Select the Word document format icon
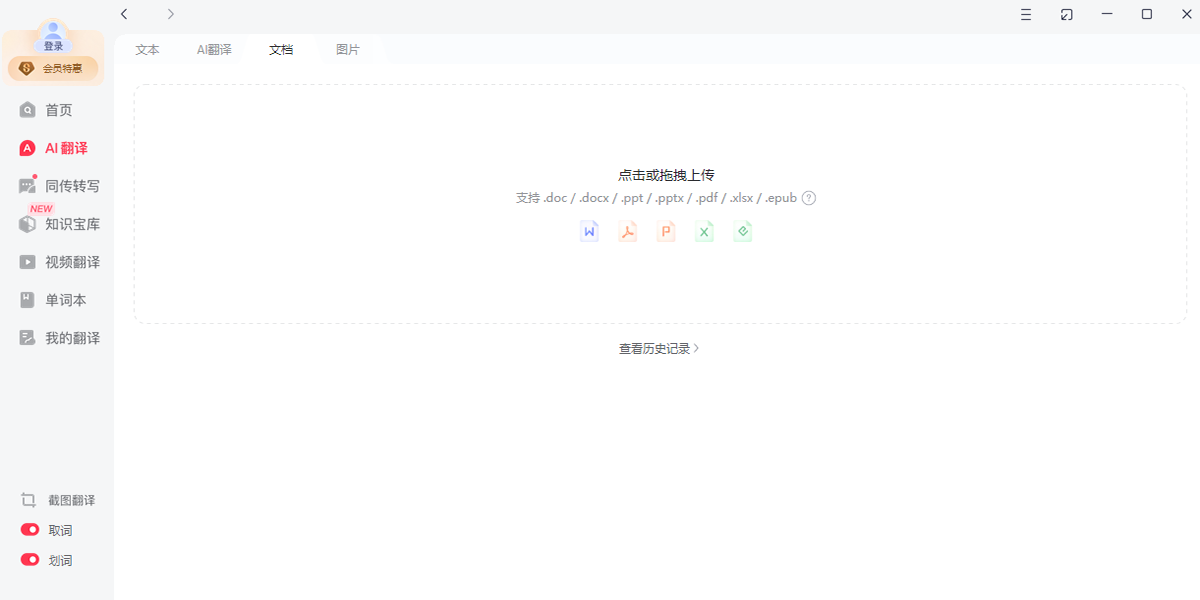Image resolution: width=1200 pixels, height=600 pixels. [x=589, y=230]
